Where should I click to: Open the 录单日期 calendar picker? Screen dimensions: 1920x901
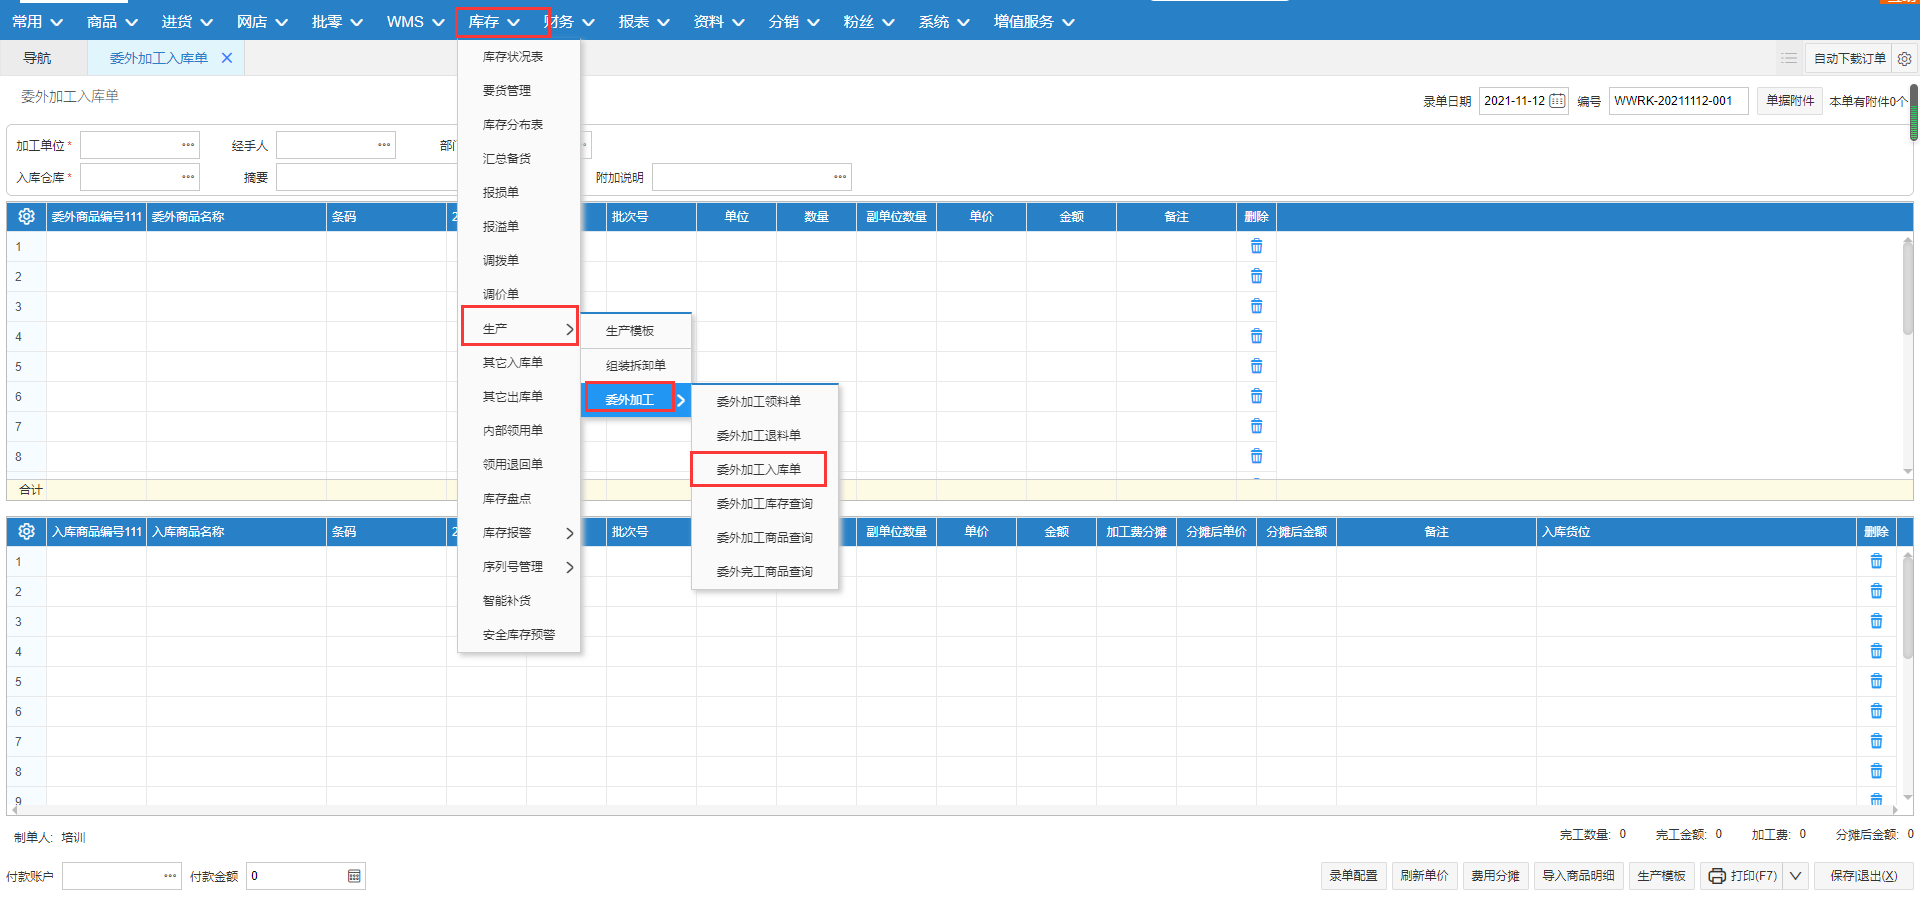click(x=1557, y=101)
